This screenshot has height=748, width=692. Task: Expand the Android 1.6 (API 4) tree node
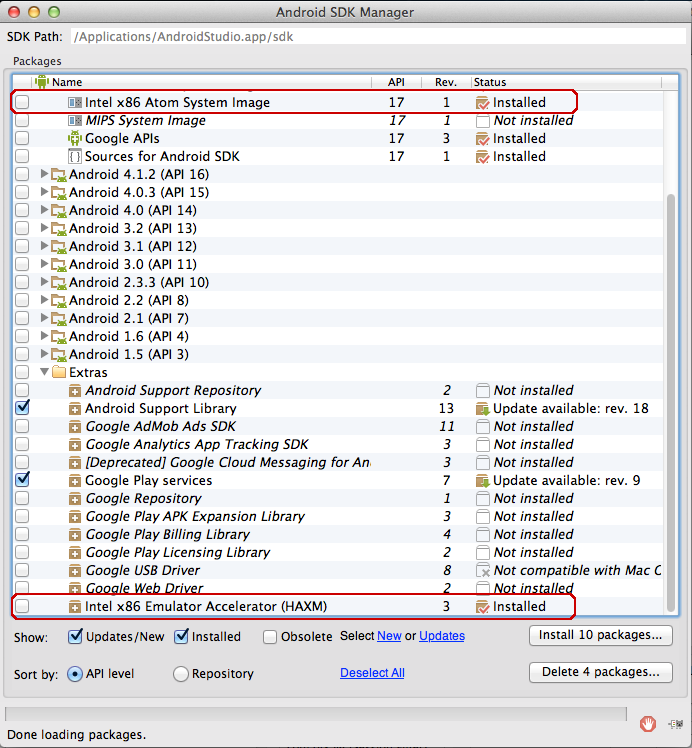click(44, 336)
